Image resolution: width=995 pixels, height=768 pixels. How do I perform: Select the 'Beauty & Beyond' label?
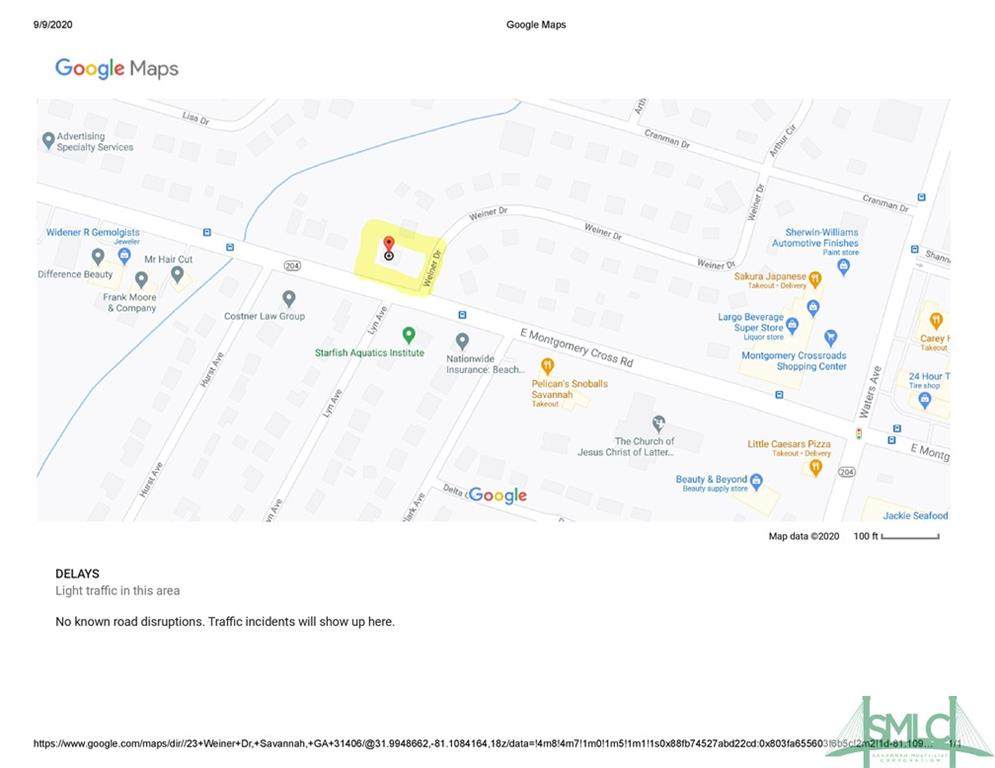tap(711, 479)
